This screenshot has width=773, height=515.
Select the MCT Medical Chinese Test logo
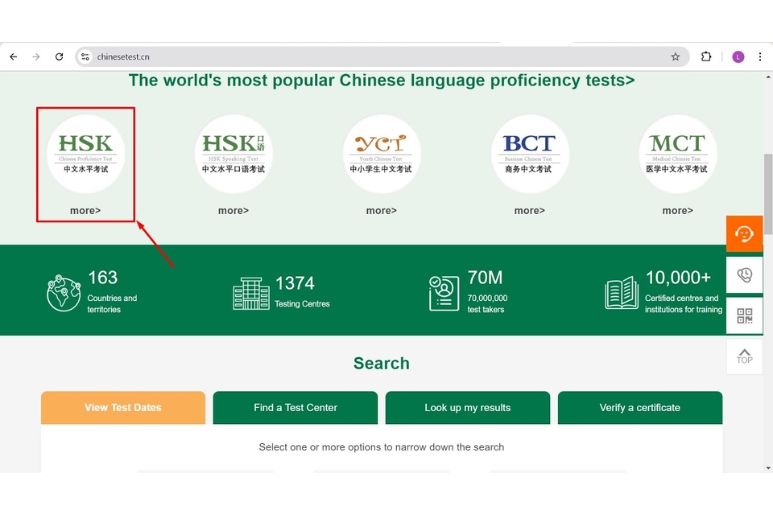[x=678, y=153]
